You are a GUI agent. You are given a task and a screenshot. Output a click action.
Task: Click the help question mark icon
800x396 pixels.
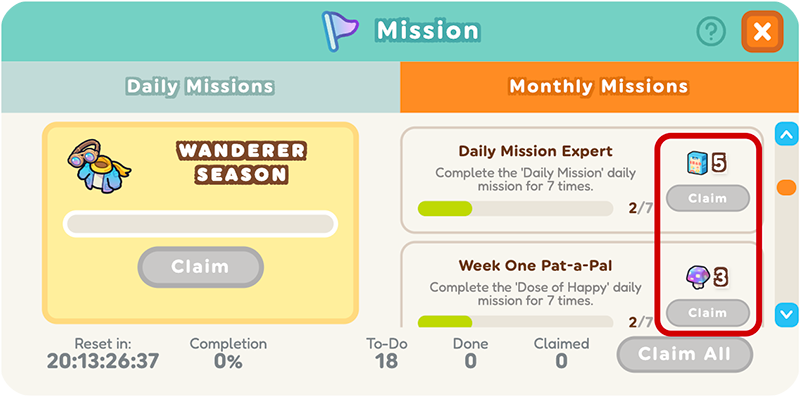coord(711,32)
